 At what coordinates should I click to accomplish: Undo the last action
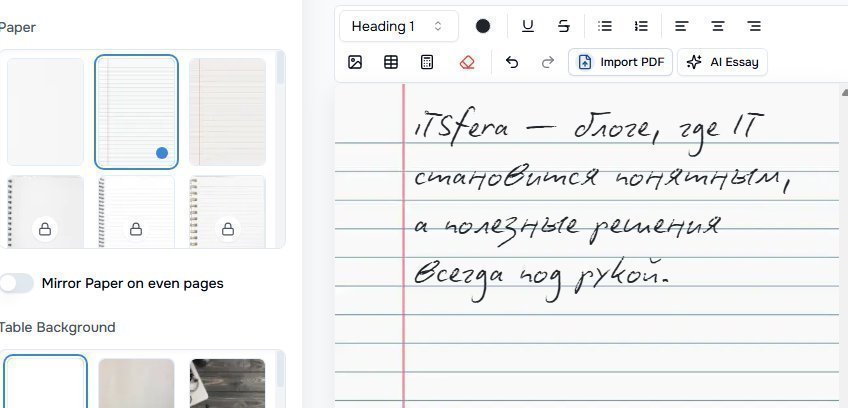click(x=512, y=62)
